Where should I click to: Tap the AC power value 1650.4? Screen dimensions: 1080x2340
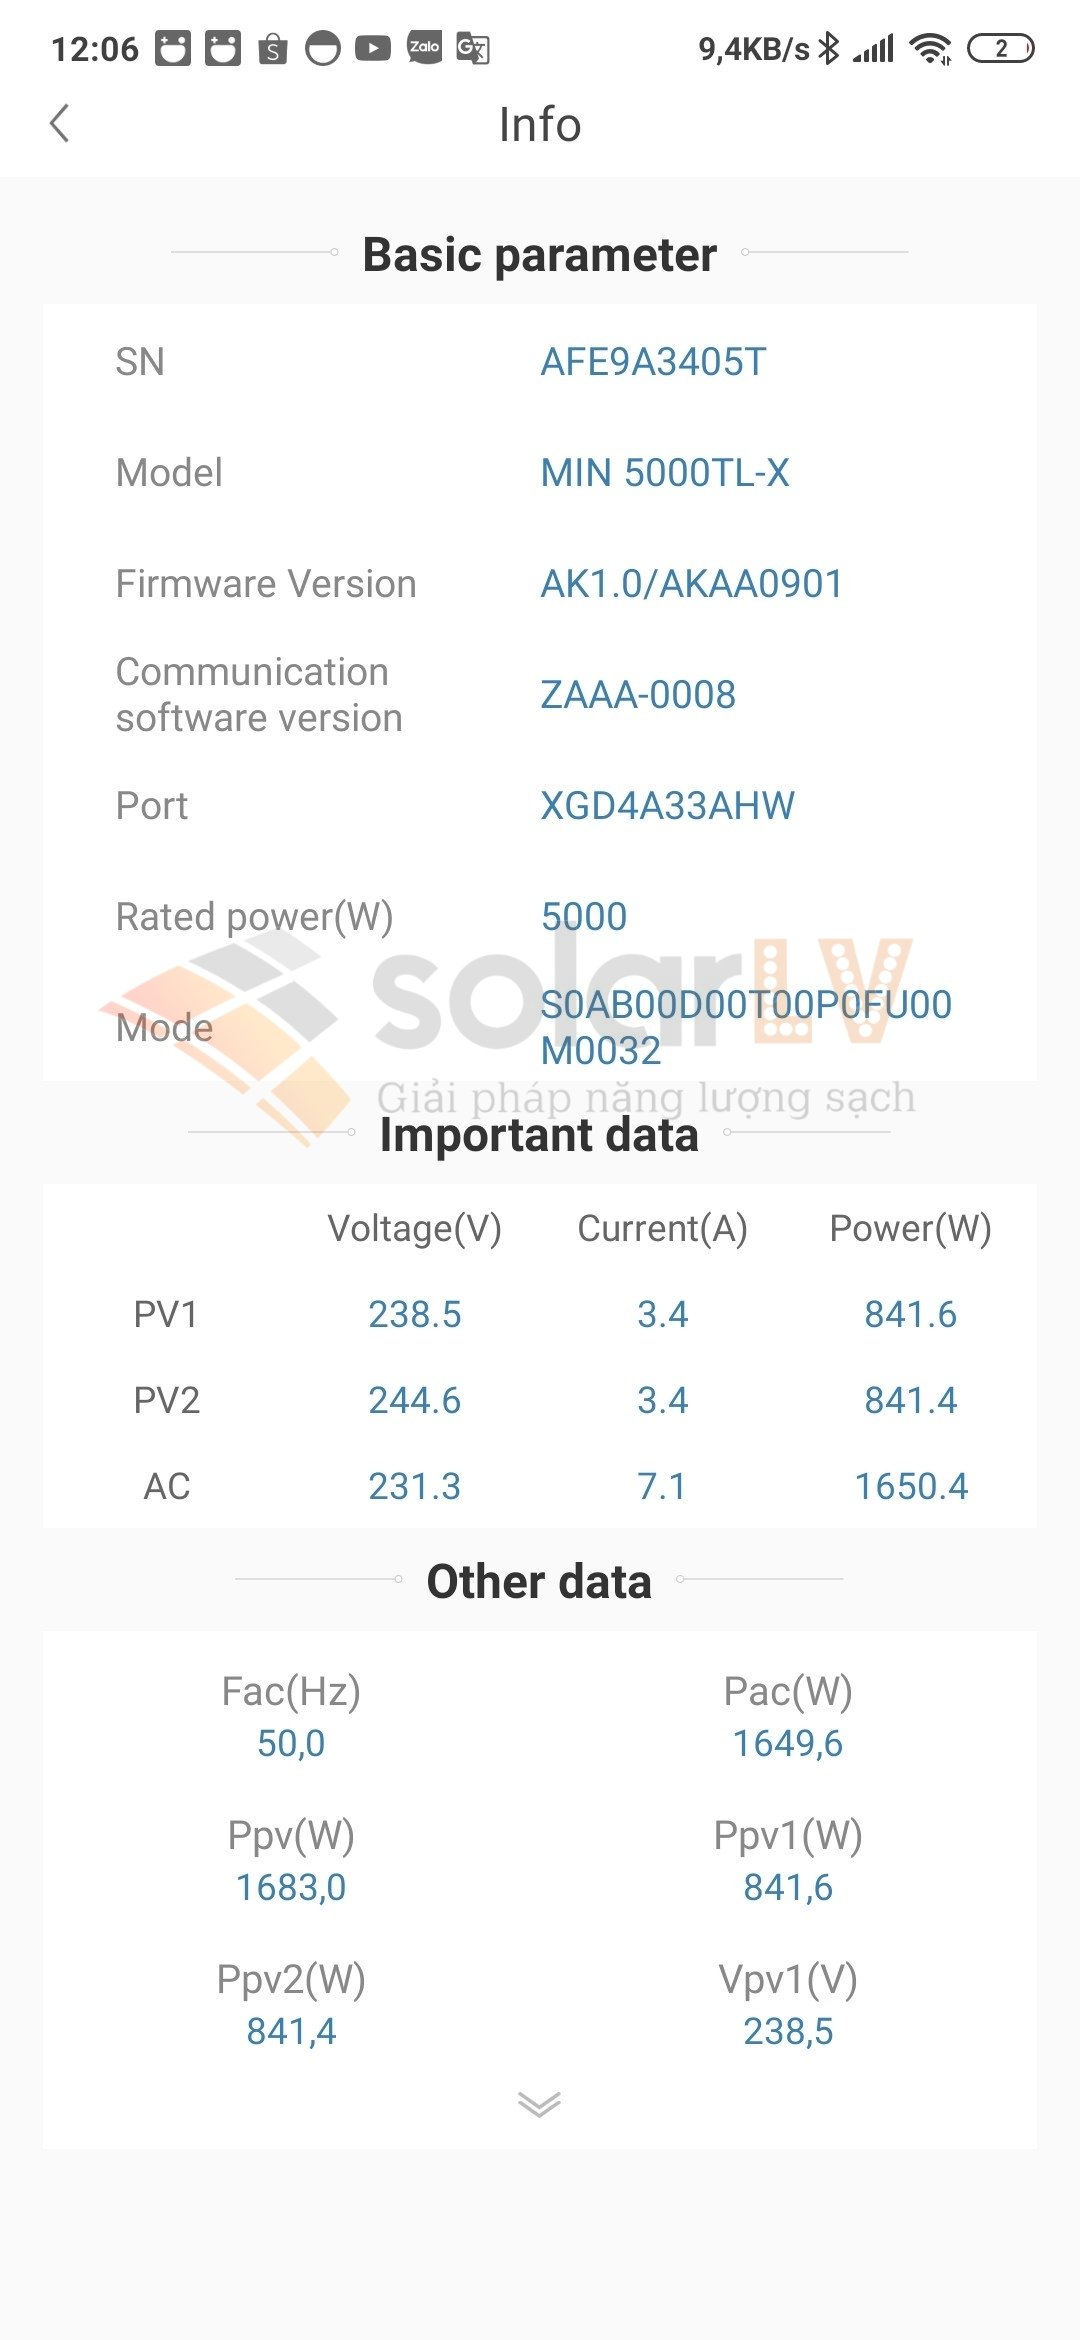[911, 1486]
